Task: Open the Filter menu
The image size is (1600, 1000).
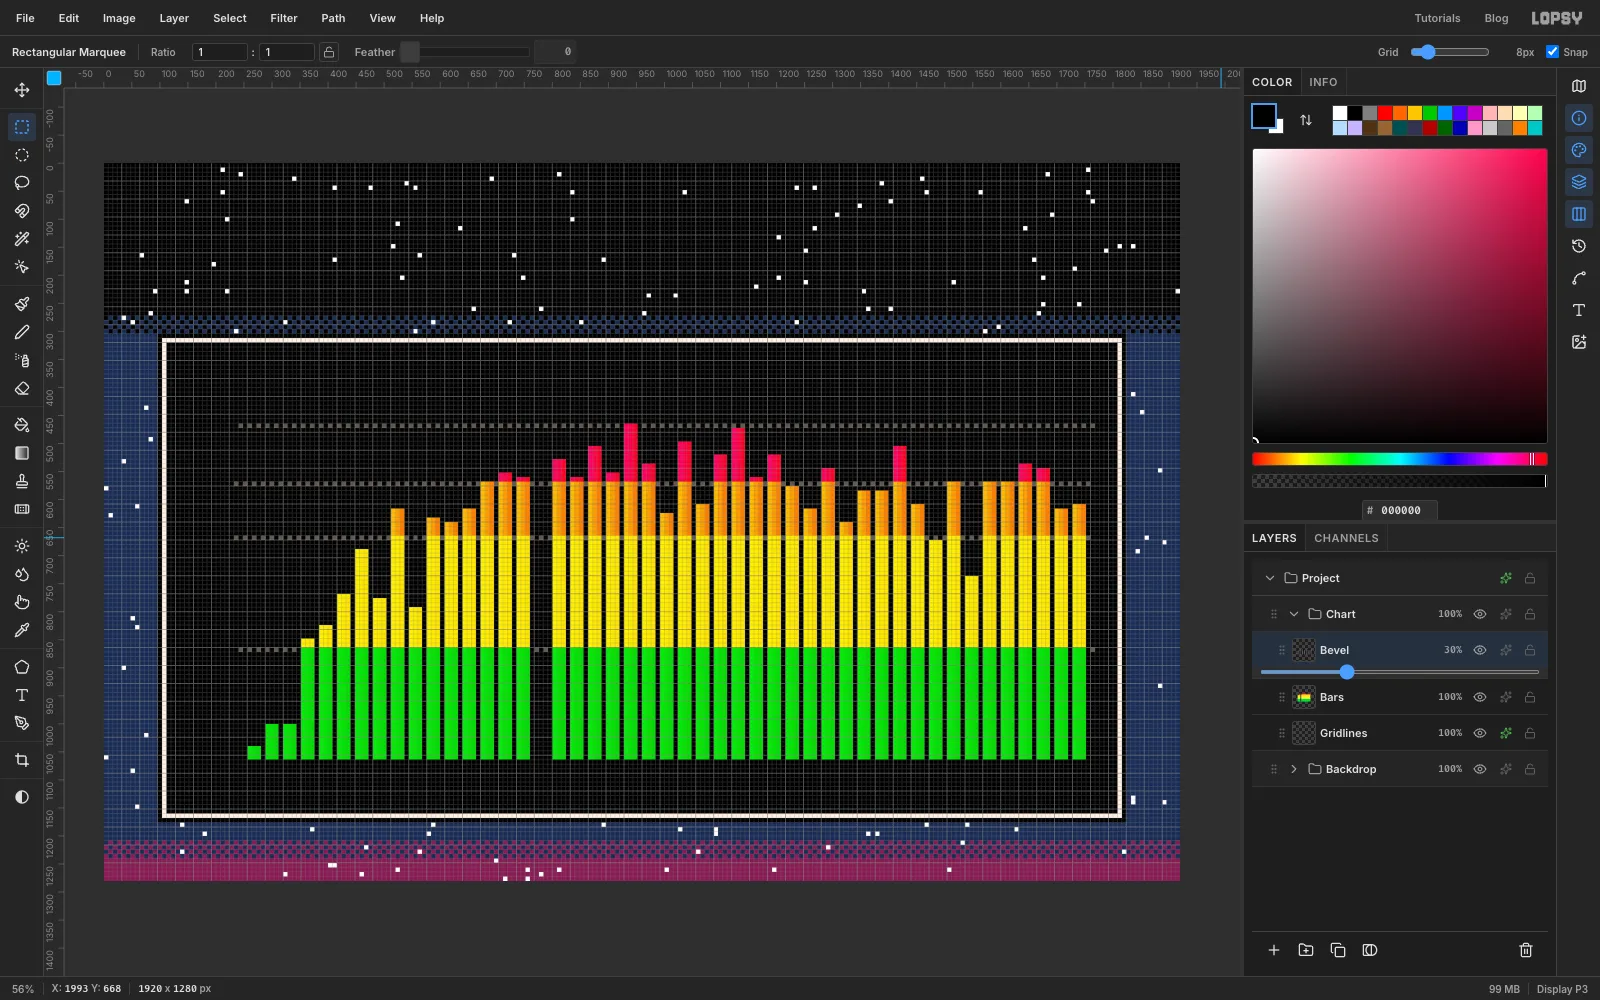Action: click(x=284, y=18)
